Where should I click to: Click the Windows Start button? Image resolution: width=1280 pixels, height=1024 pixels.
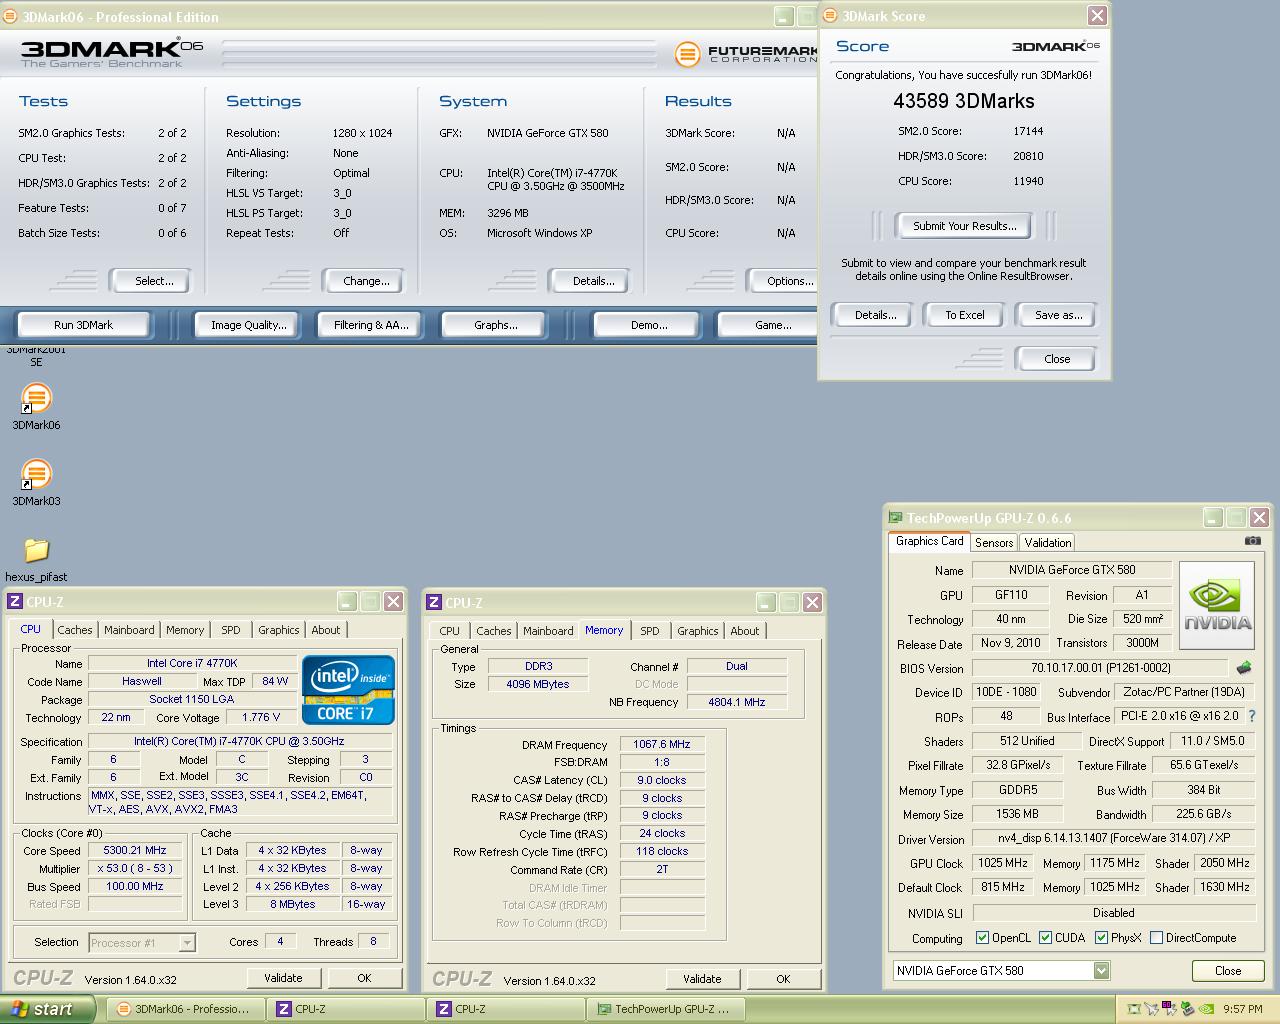(47, 1009)
